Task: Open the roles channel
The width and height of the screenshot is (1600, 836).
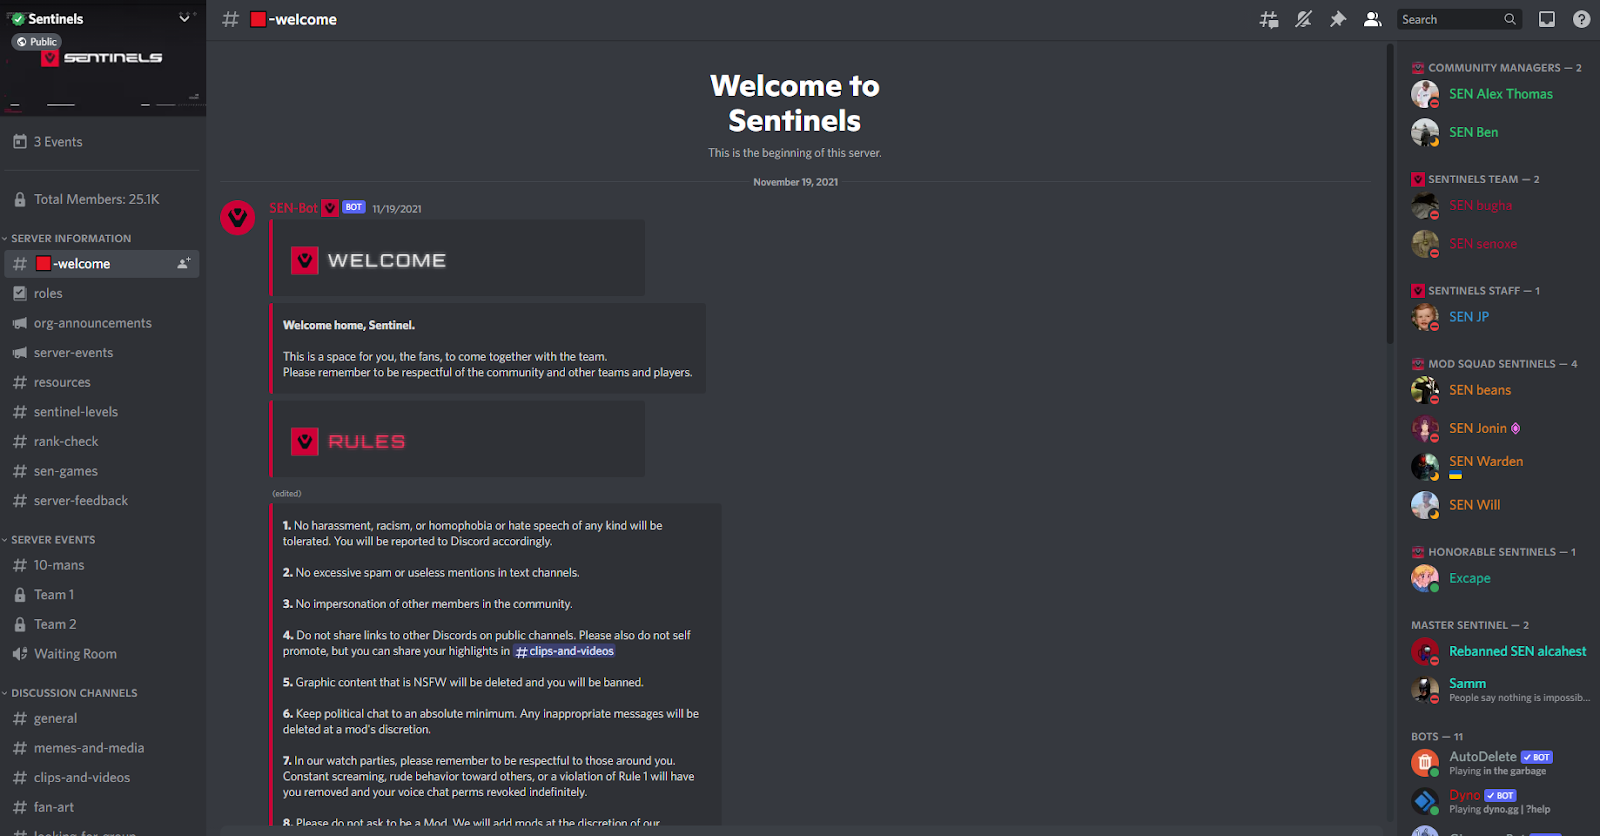Action: point(102,293)
